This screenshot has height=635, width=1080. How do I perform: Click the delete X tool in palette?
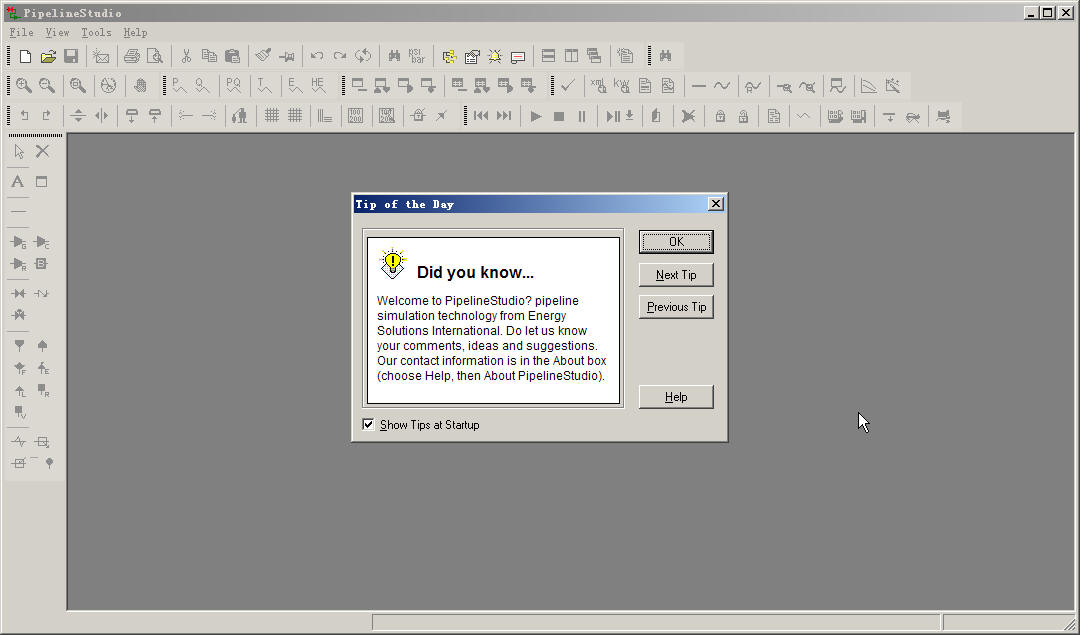43,152
